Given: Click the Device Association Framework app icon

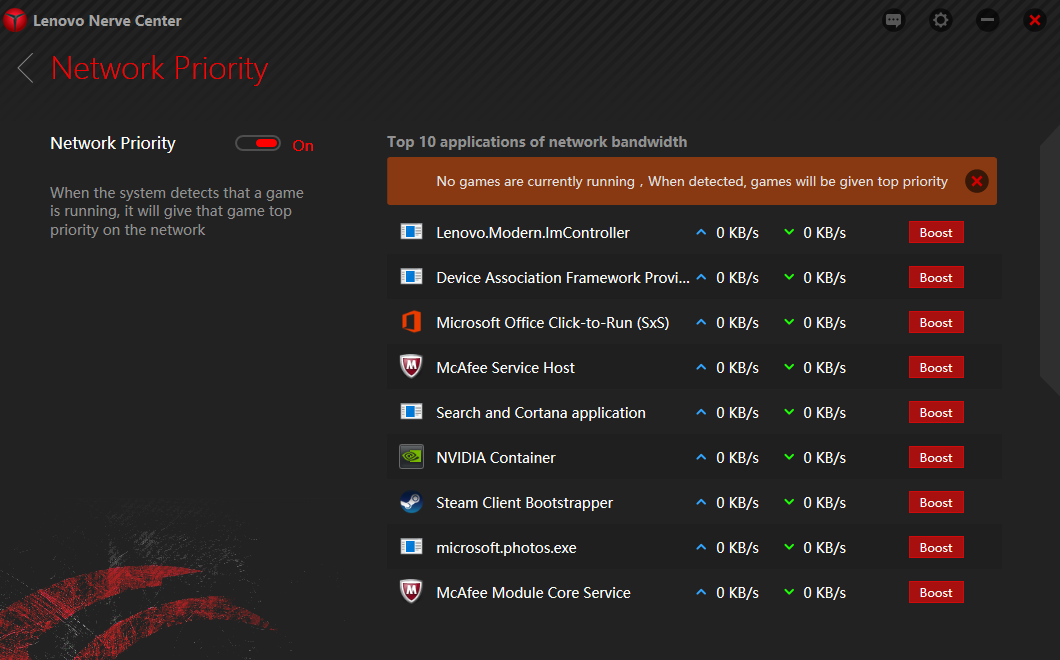Looking at the screenshot, I should coord(411,277).
